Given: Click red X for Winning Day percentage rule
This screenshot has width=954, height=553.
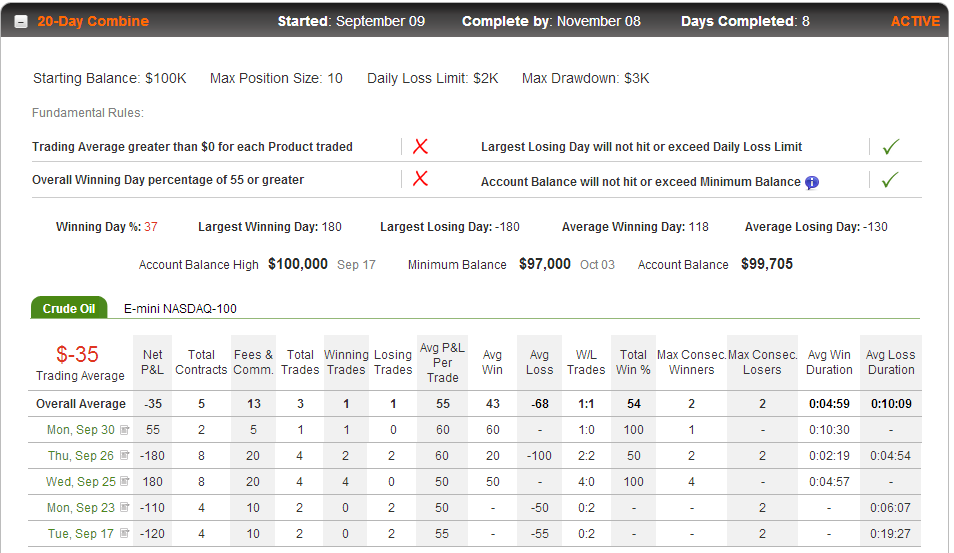Looking at the screenshot, I should [x=420, y=178].
